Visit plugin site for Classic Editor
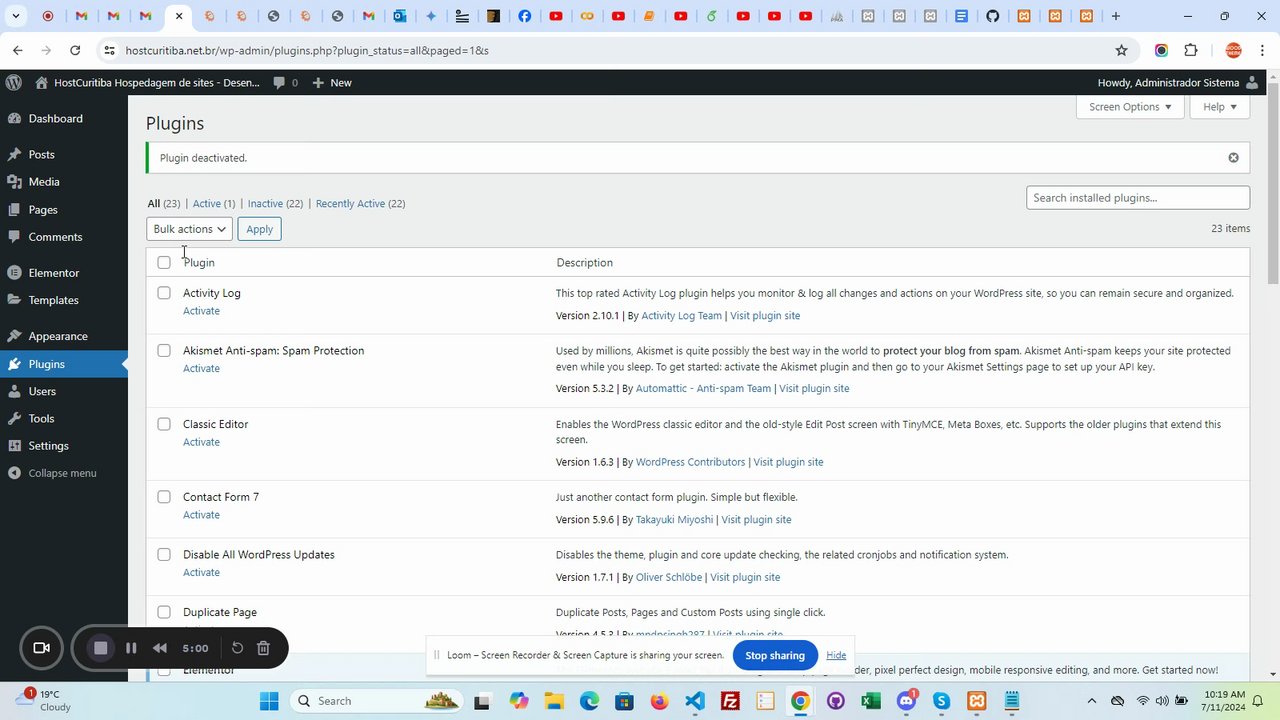The image size is (1280, 720). (788, 462)
